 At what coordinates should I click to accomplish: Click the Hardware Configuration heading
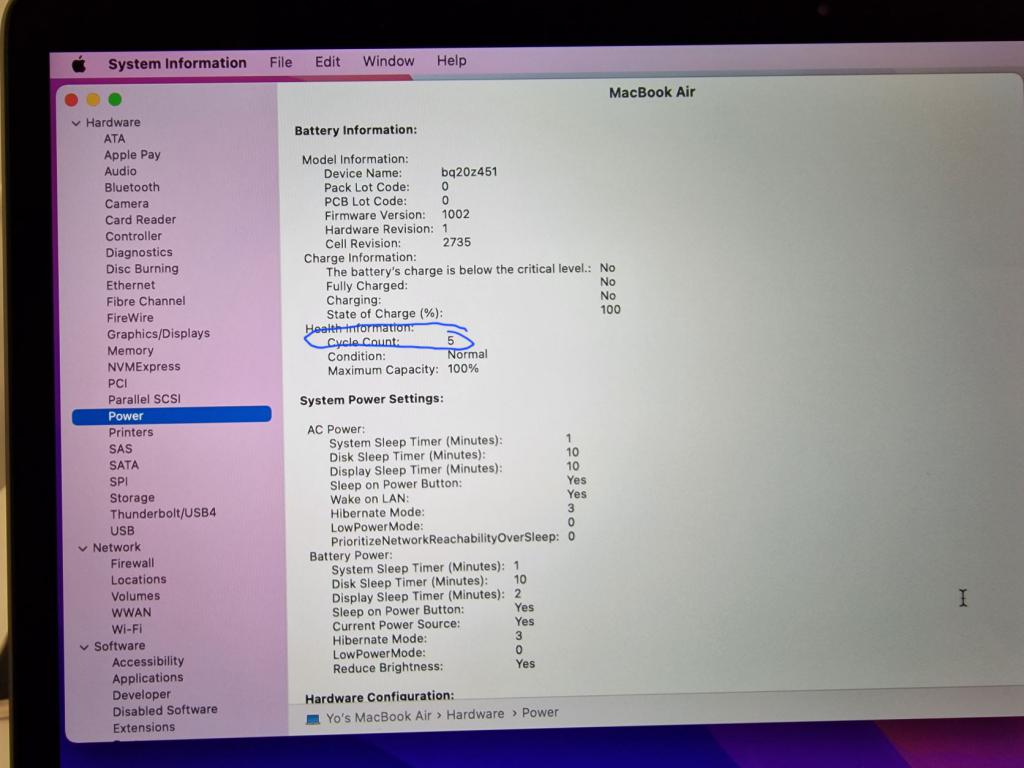tap(379, 697)
